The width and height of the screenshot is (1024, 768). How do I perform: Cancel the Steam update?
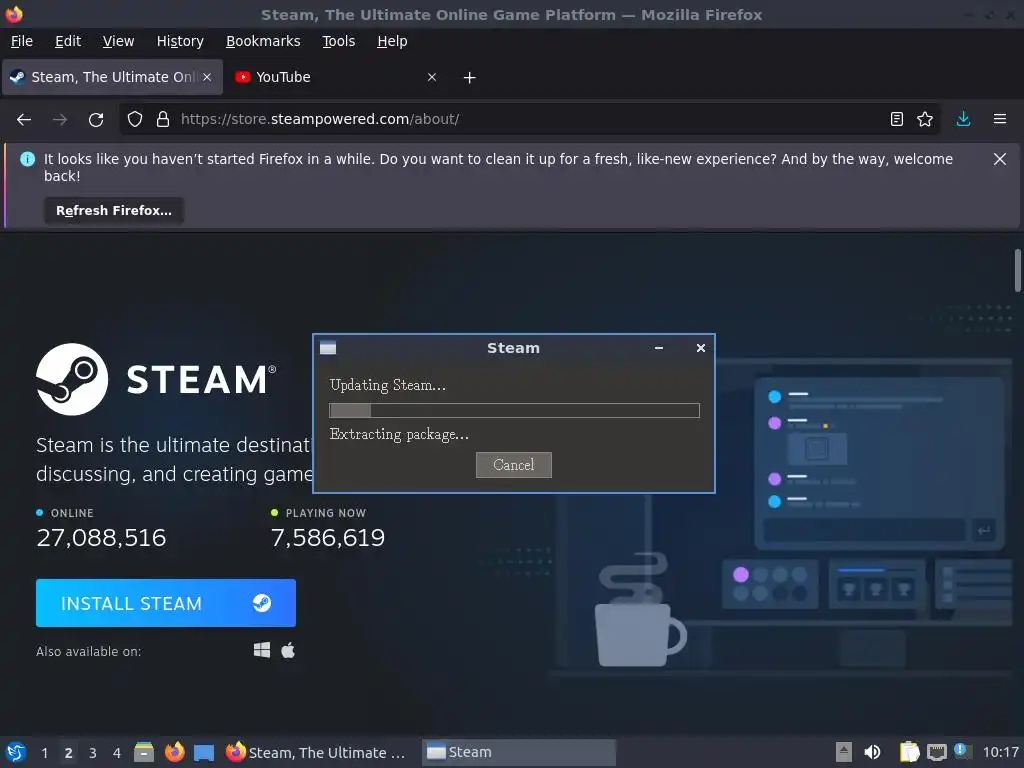513,465
